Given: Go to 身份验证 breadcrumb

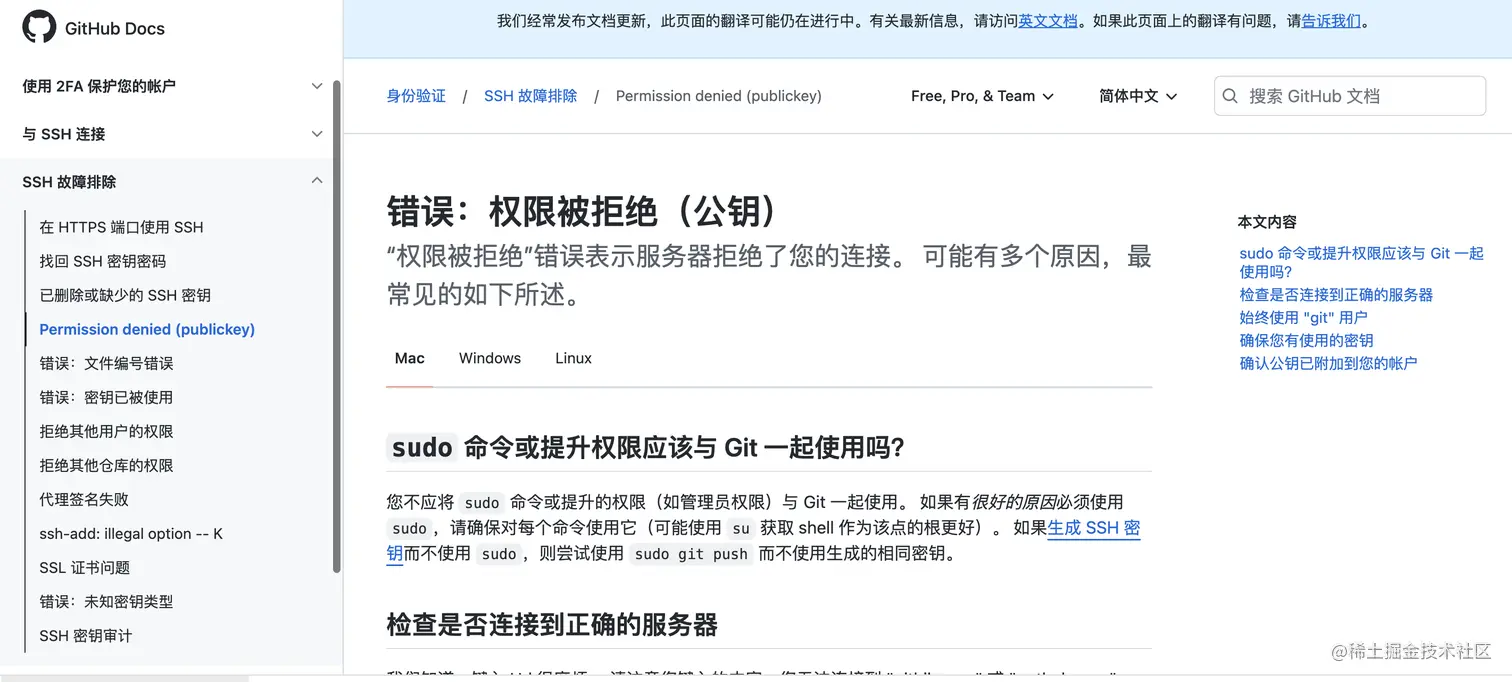Looking at the screenshot, I should [x=416, y=96].
